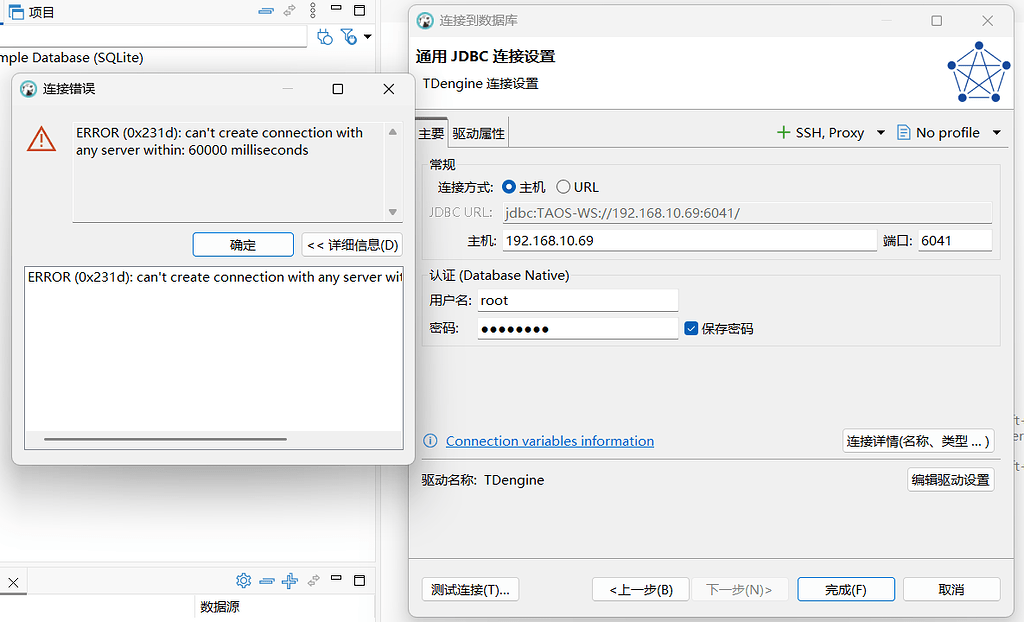Click the TDengine network logo icon
The width and height of the screenshot is (1024, 622).
(x=978, y=72)
